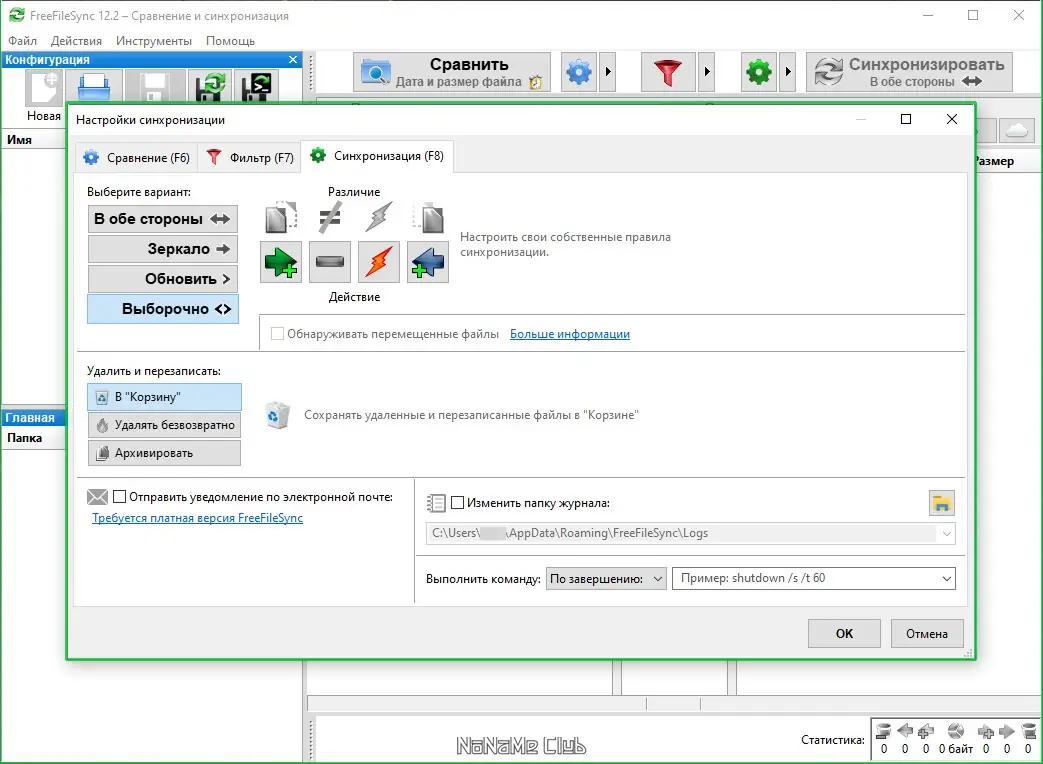Click not-equal difference category icon
The image size is (1043, 764).
tap(330, 218)
